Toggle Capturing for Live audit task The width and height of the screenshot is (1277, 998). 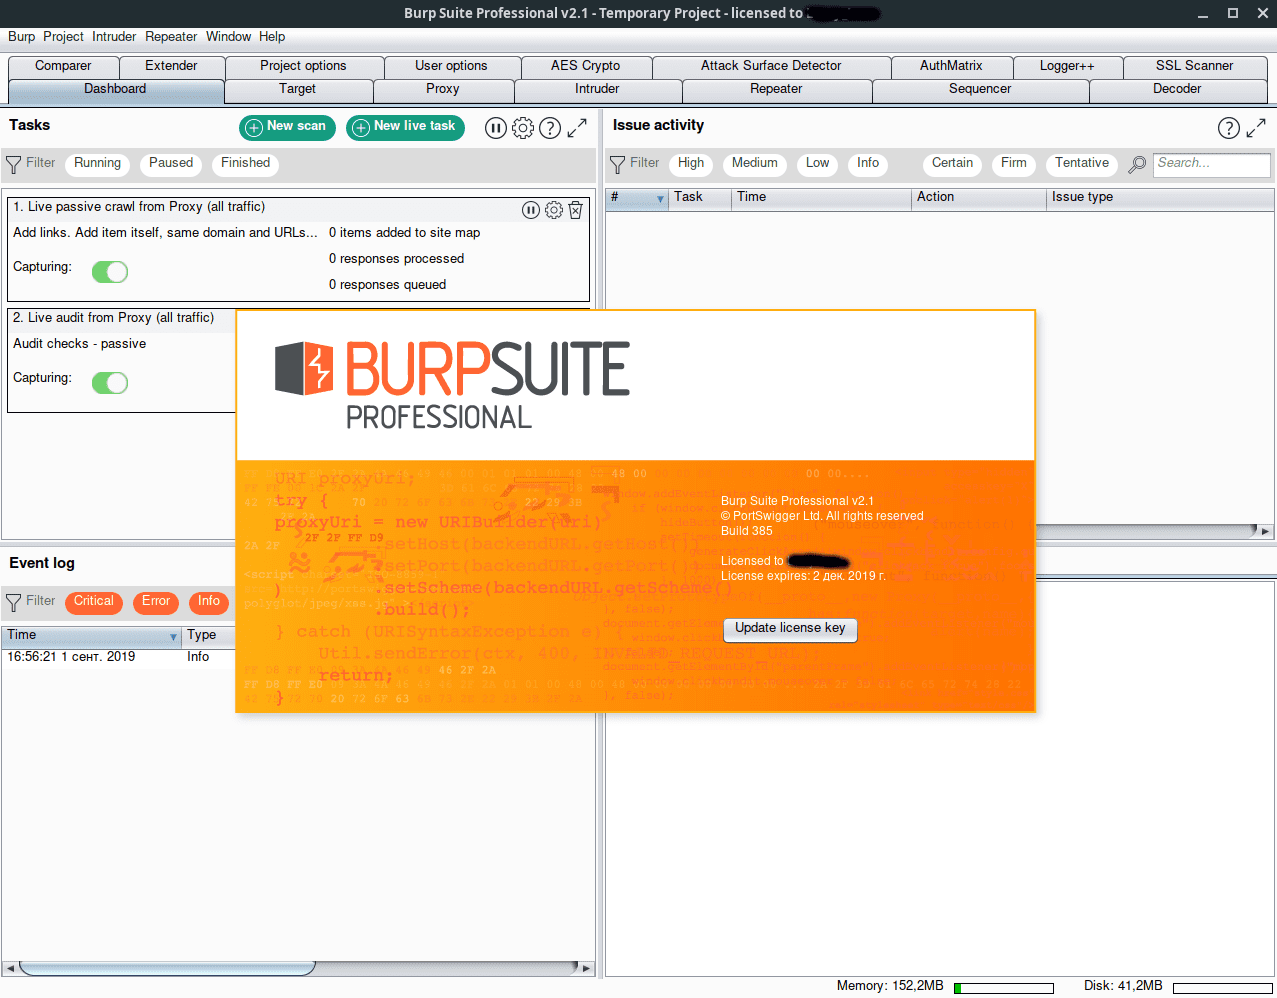110,383
